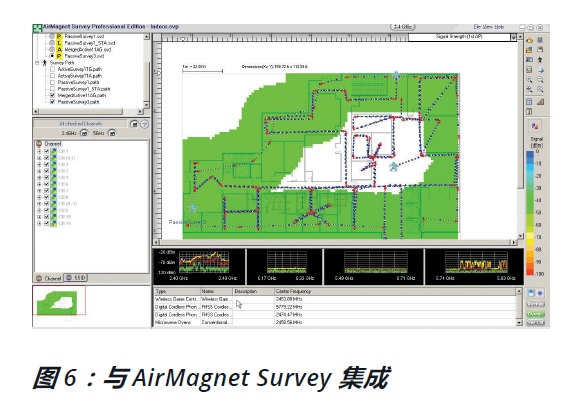Image resolution: width=587 pixels, height=411 pixels.
Task: Open the File menu
Action: (477, 27)
